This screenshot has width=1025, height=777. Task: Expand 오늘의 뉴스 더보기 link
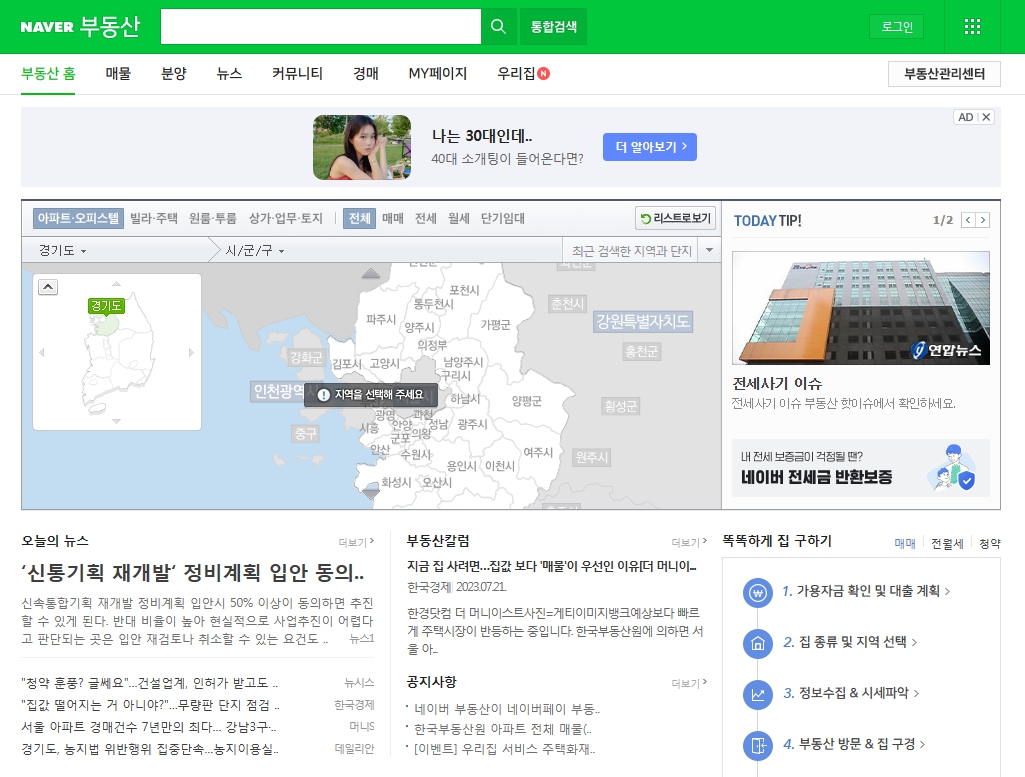tap(356, 542)
